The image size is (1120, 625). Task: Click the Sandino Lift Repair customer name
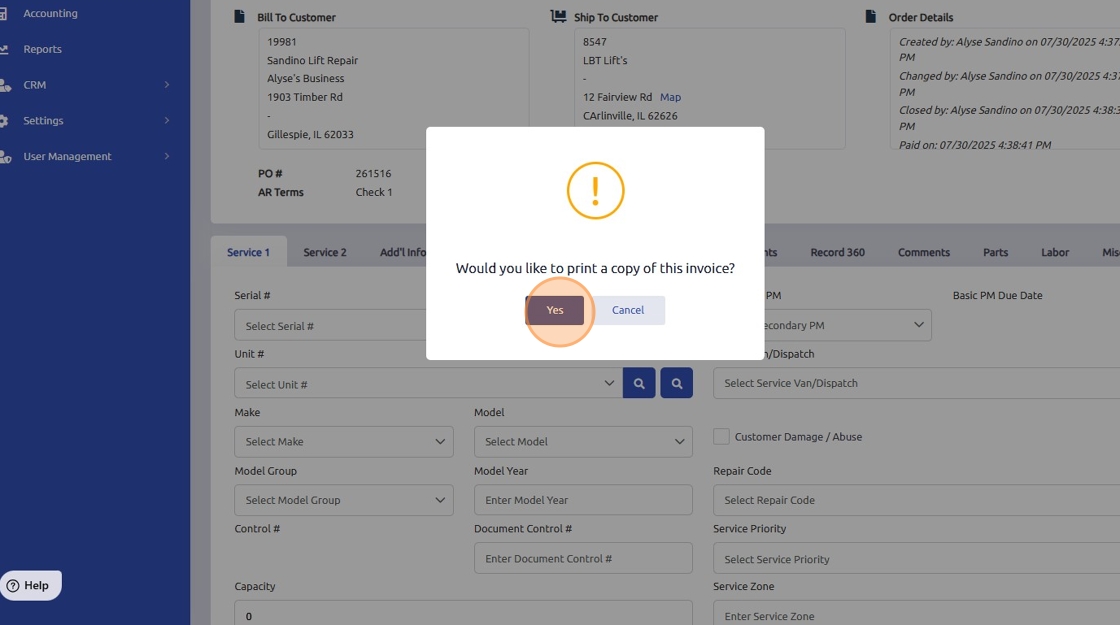[312, 61]
